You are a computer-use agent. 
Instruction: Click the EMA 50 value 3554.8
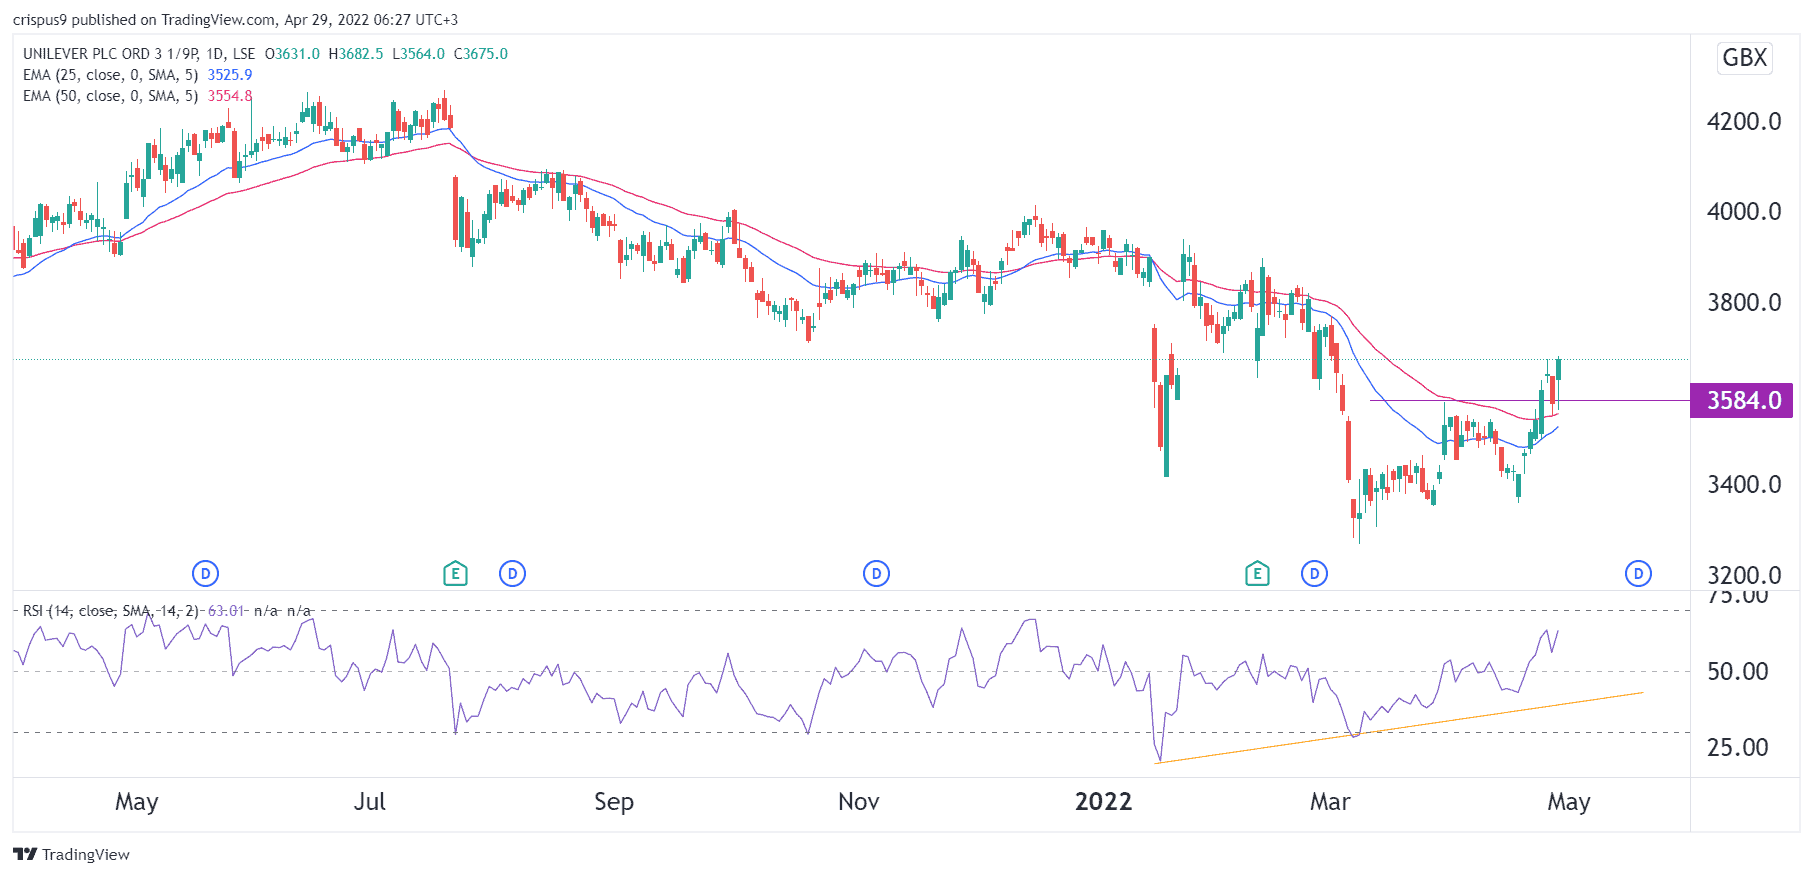(230, 96)
